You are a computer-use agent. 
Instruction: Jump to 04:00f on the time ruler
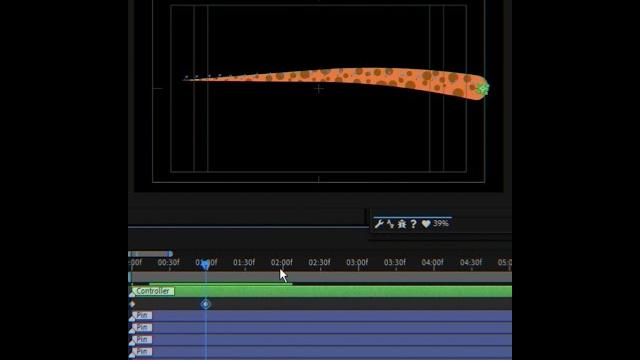[x=433, y=262]
